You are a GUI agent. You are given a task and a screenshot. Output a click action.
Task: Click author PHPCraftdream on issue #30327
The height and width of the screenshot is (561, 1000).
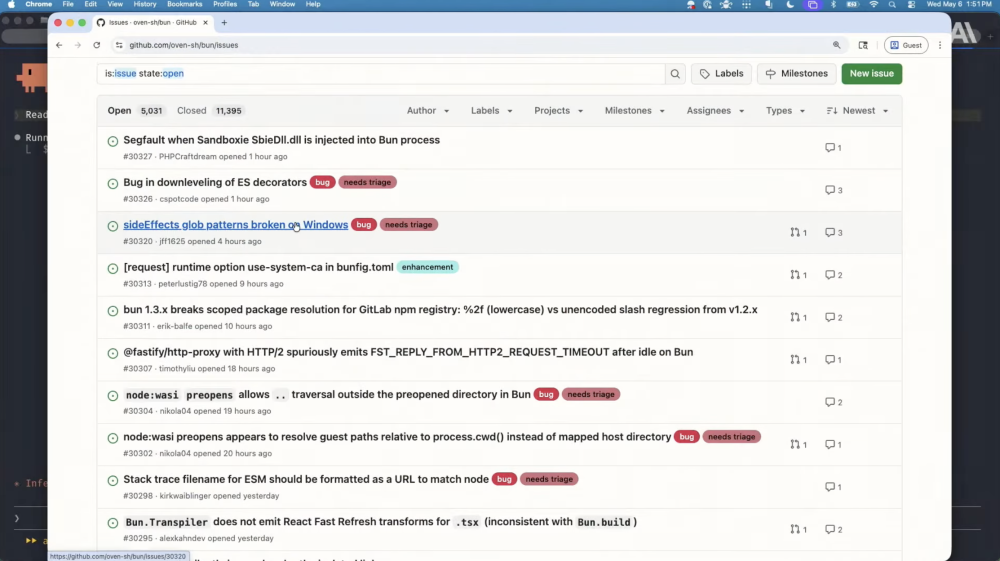(188, 157)
